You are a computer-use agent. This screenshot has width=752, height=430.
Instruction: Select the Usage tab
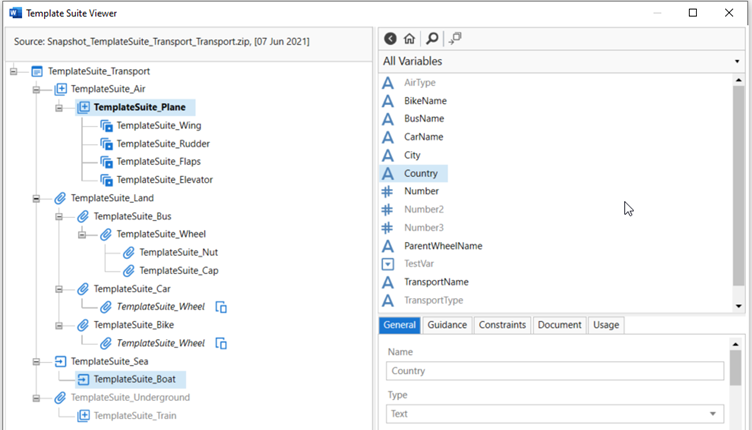tap(605, 325)
